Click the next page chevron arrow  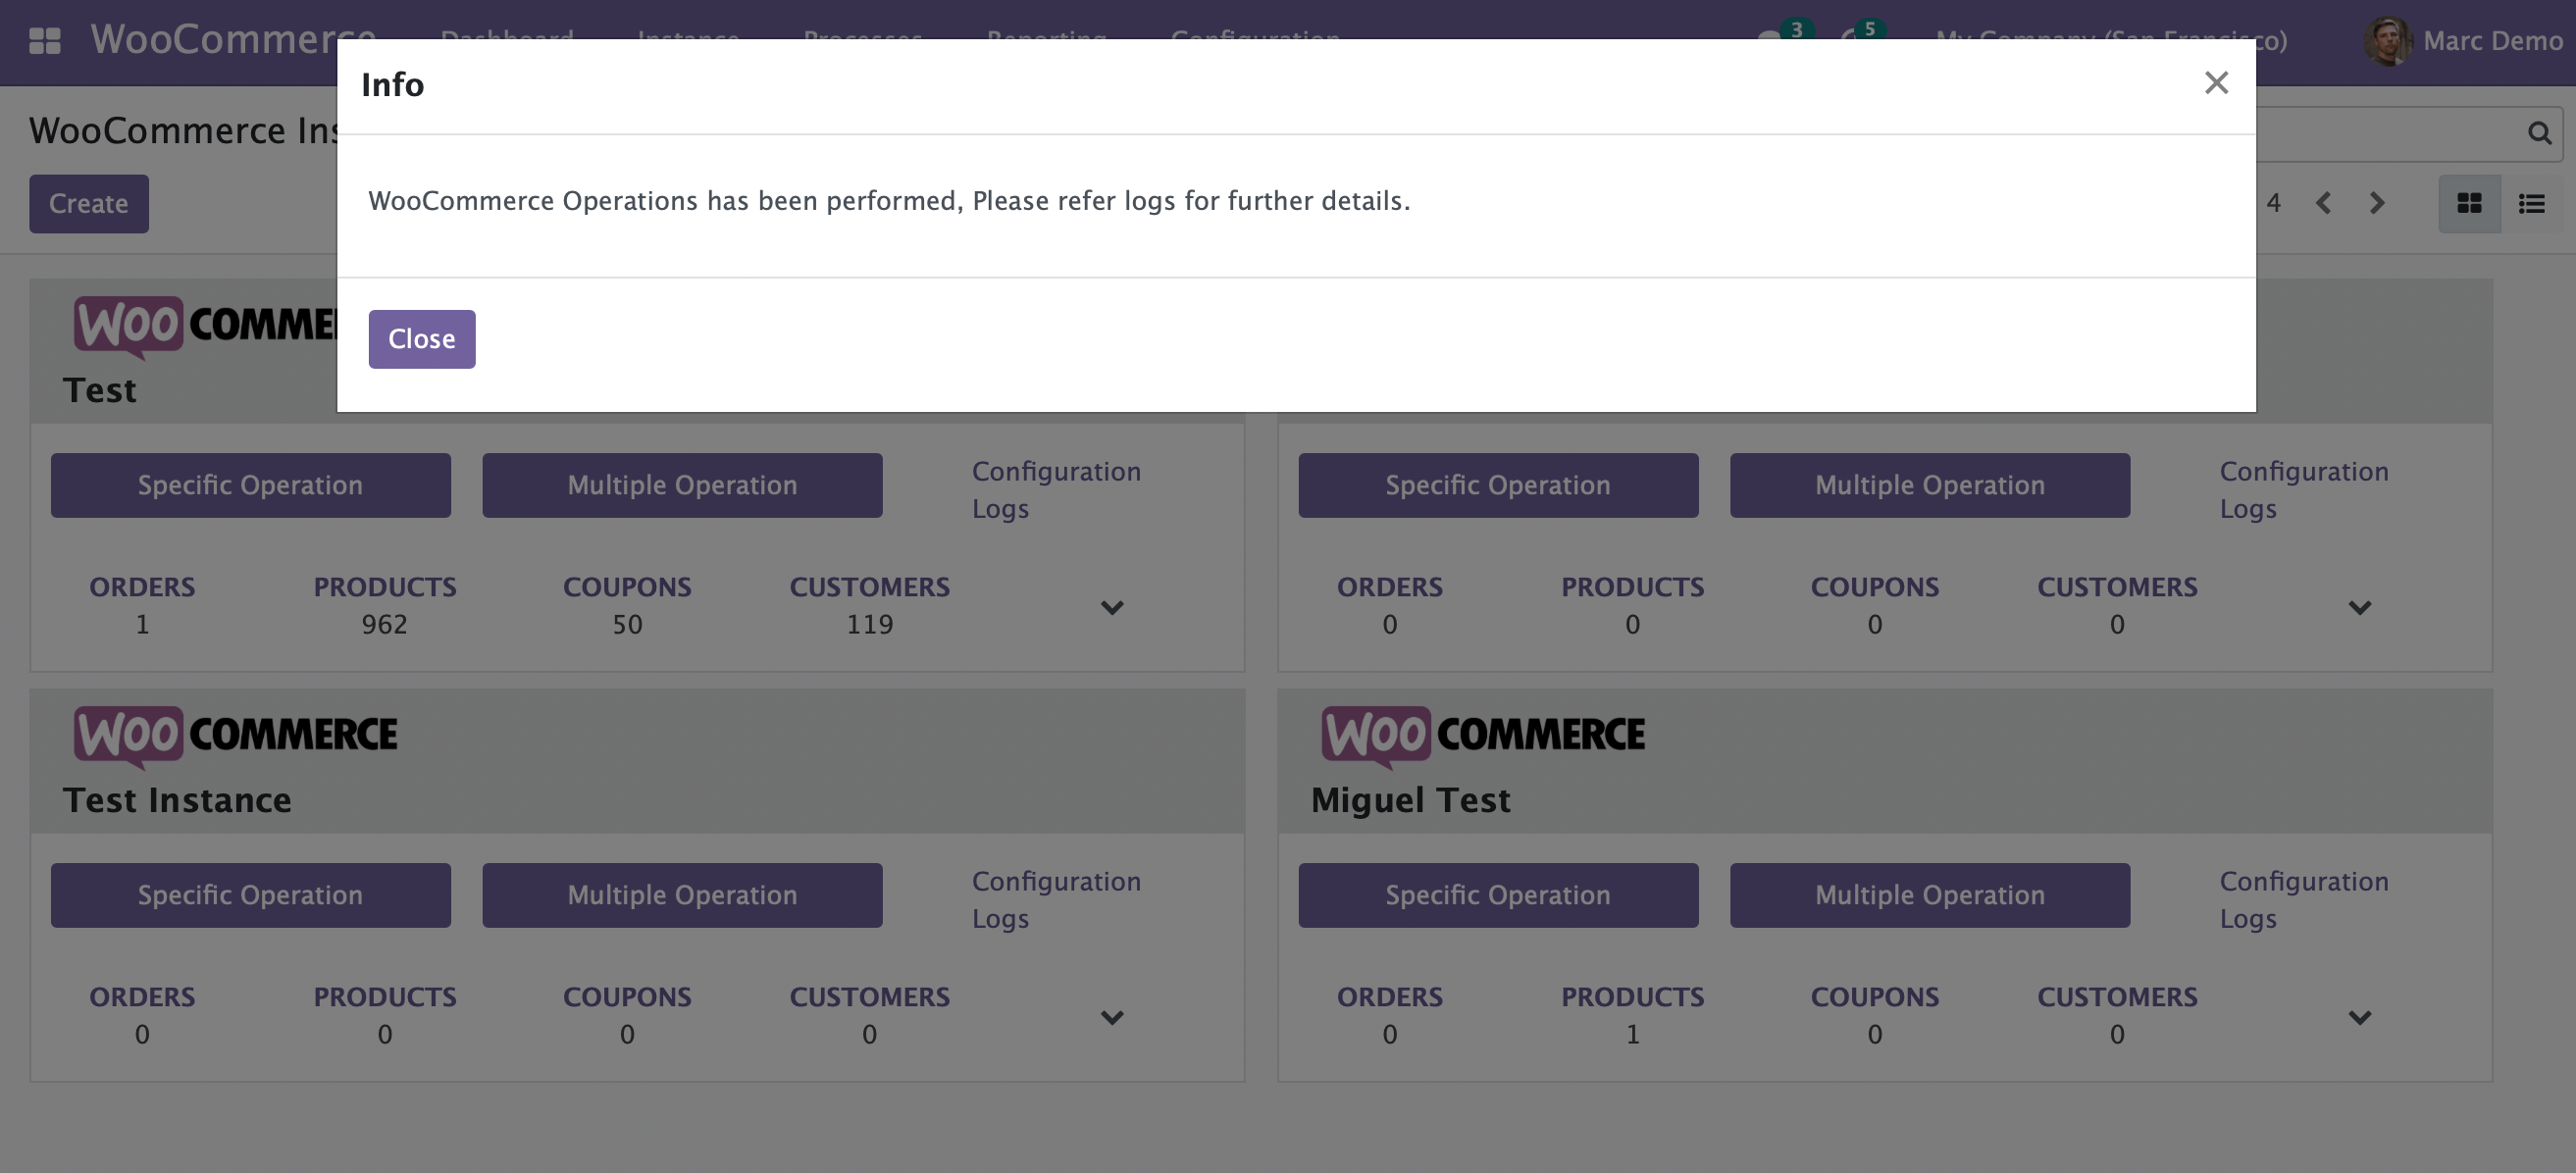(2378, 203)
